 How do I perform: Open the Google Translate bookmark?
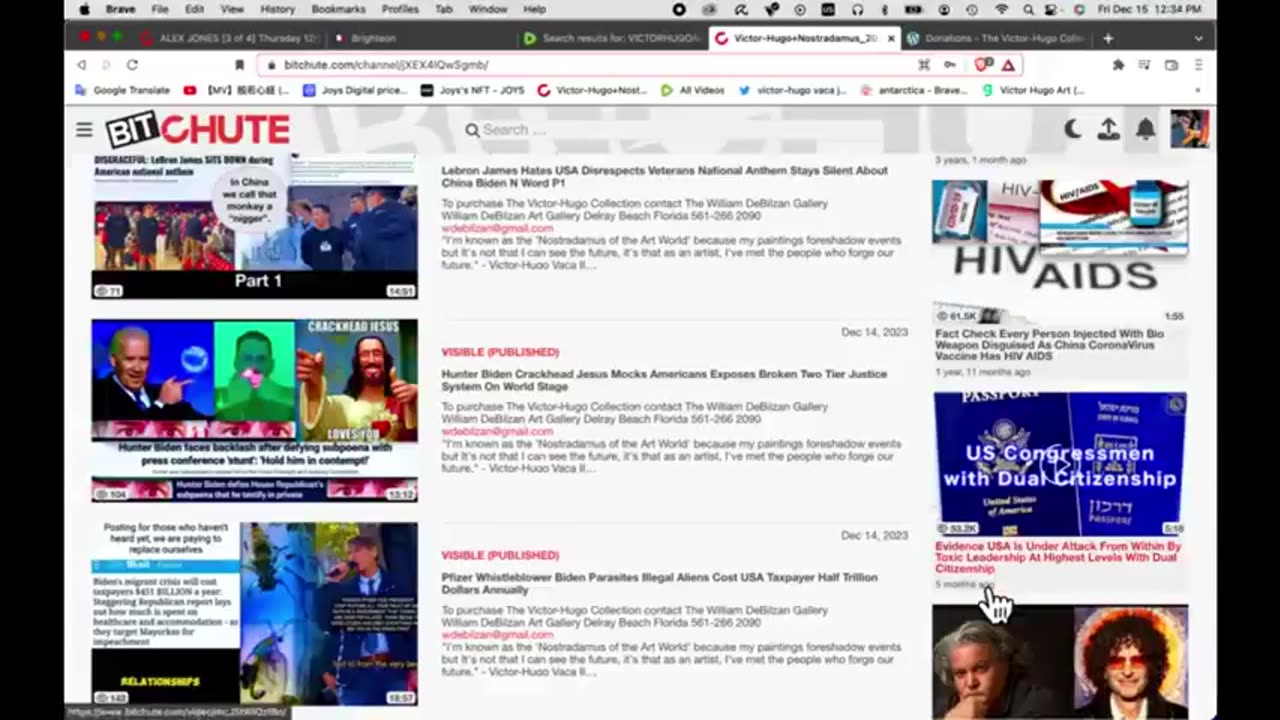(x=123, y=90)
